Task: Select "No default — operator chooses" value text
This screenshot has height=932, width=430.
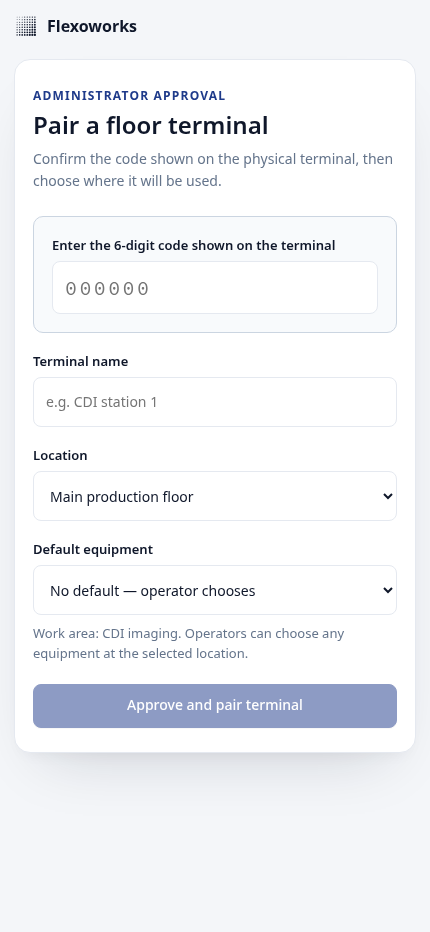Action: coord(152,590)
